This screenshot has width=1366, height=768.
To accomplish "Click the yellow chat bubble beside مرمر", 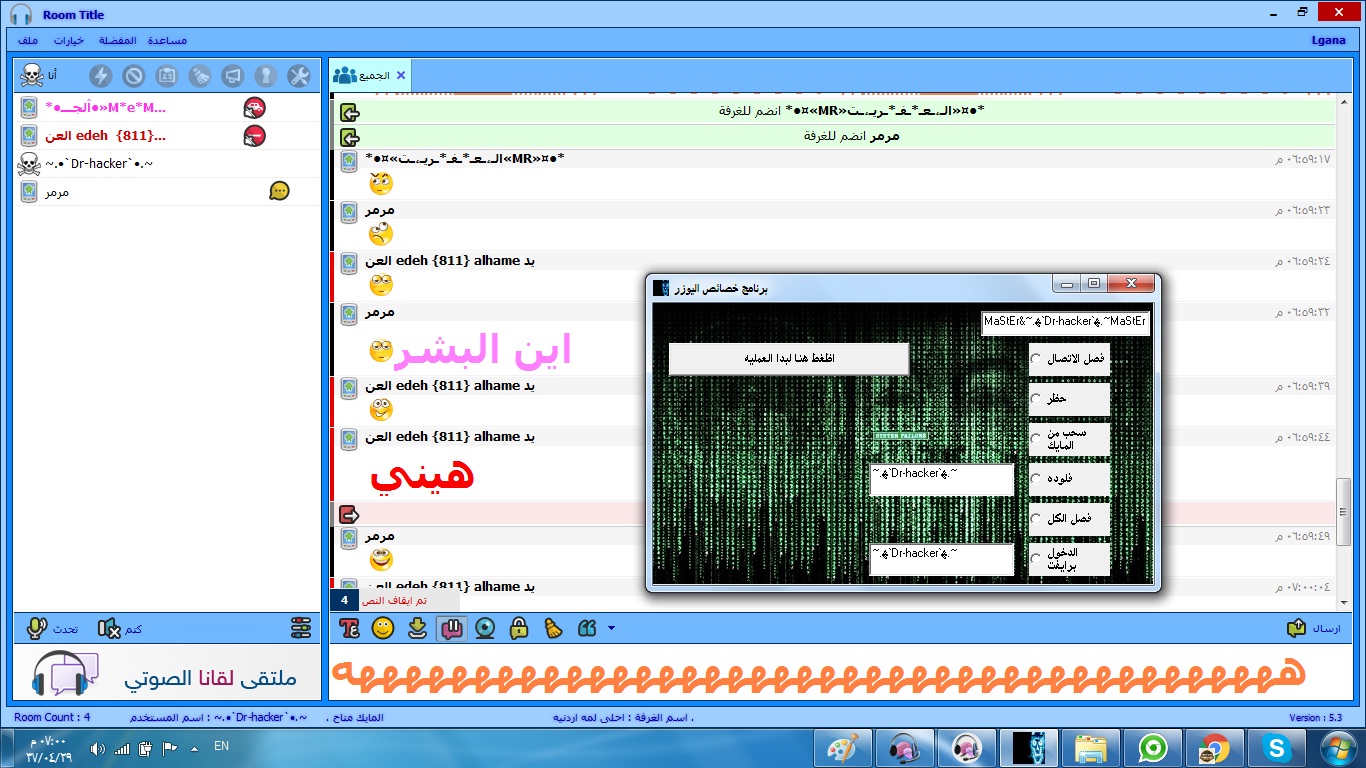I will (x=280, y=191).
